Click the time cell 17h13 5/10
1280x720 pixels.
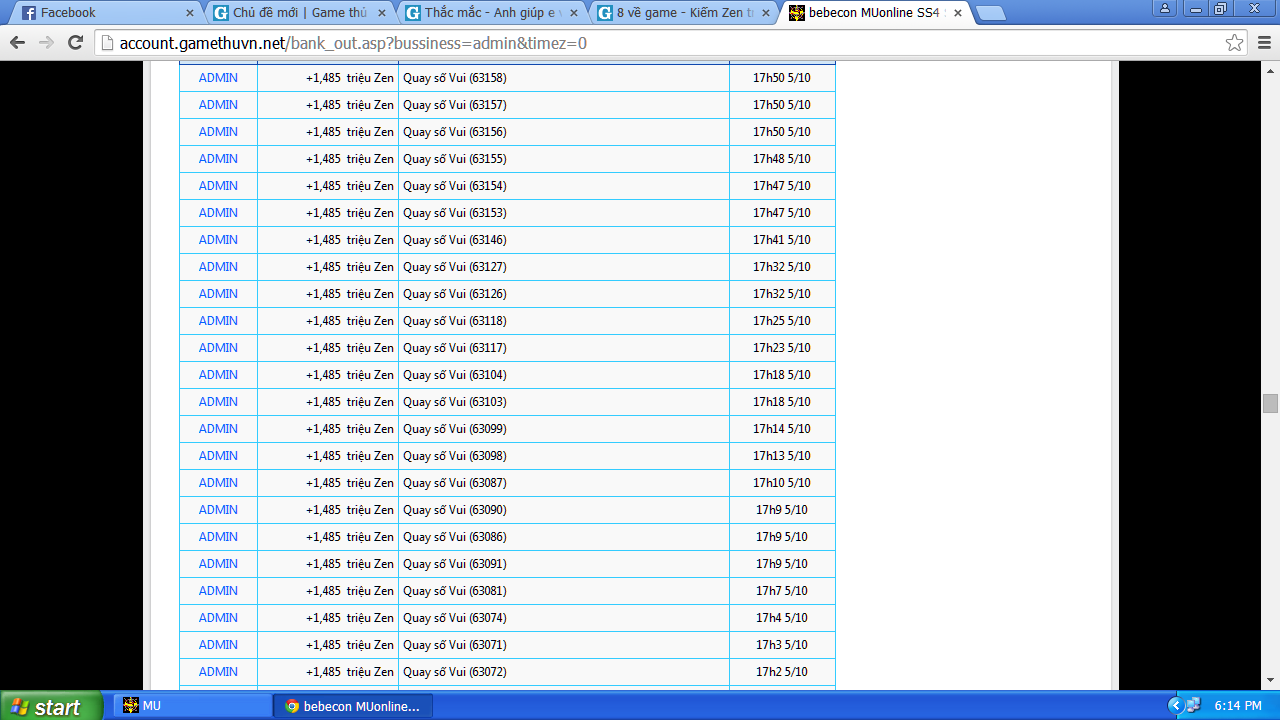pyautogui.click(x=782, y=456)
